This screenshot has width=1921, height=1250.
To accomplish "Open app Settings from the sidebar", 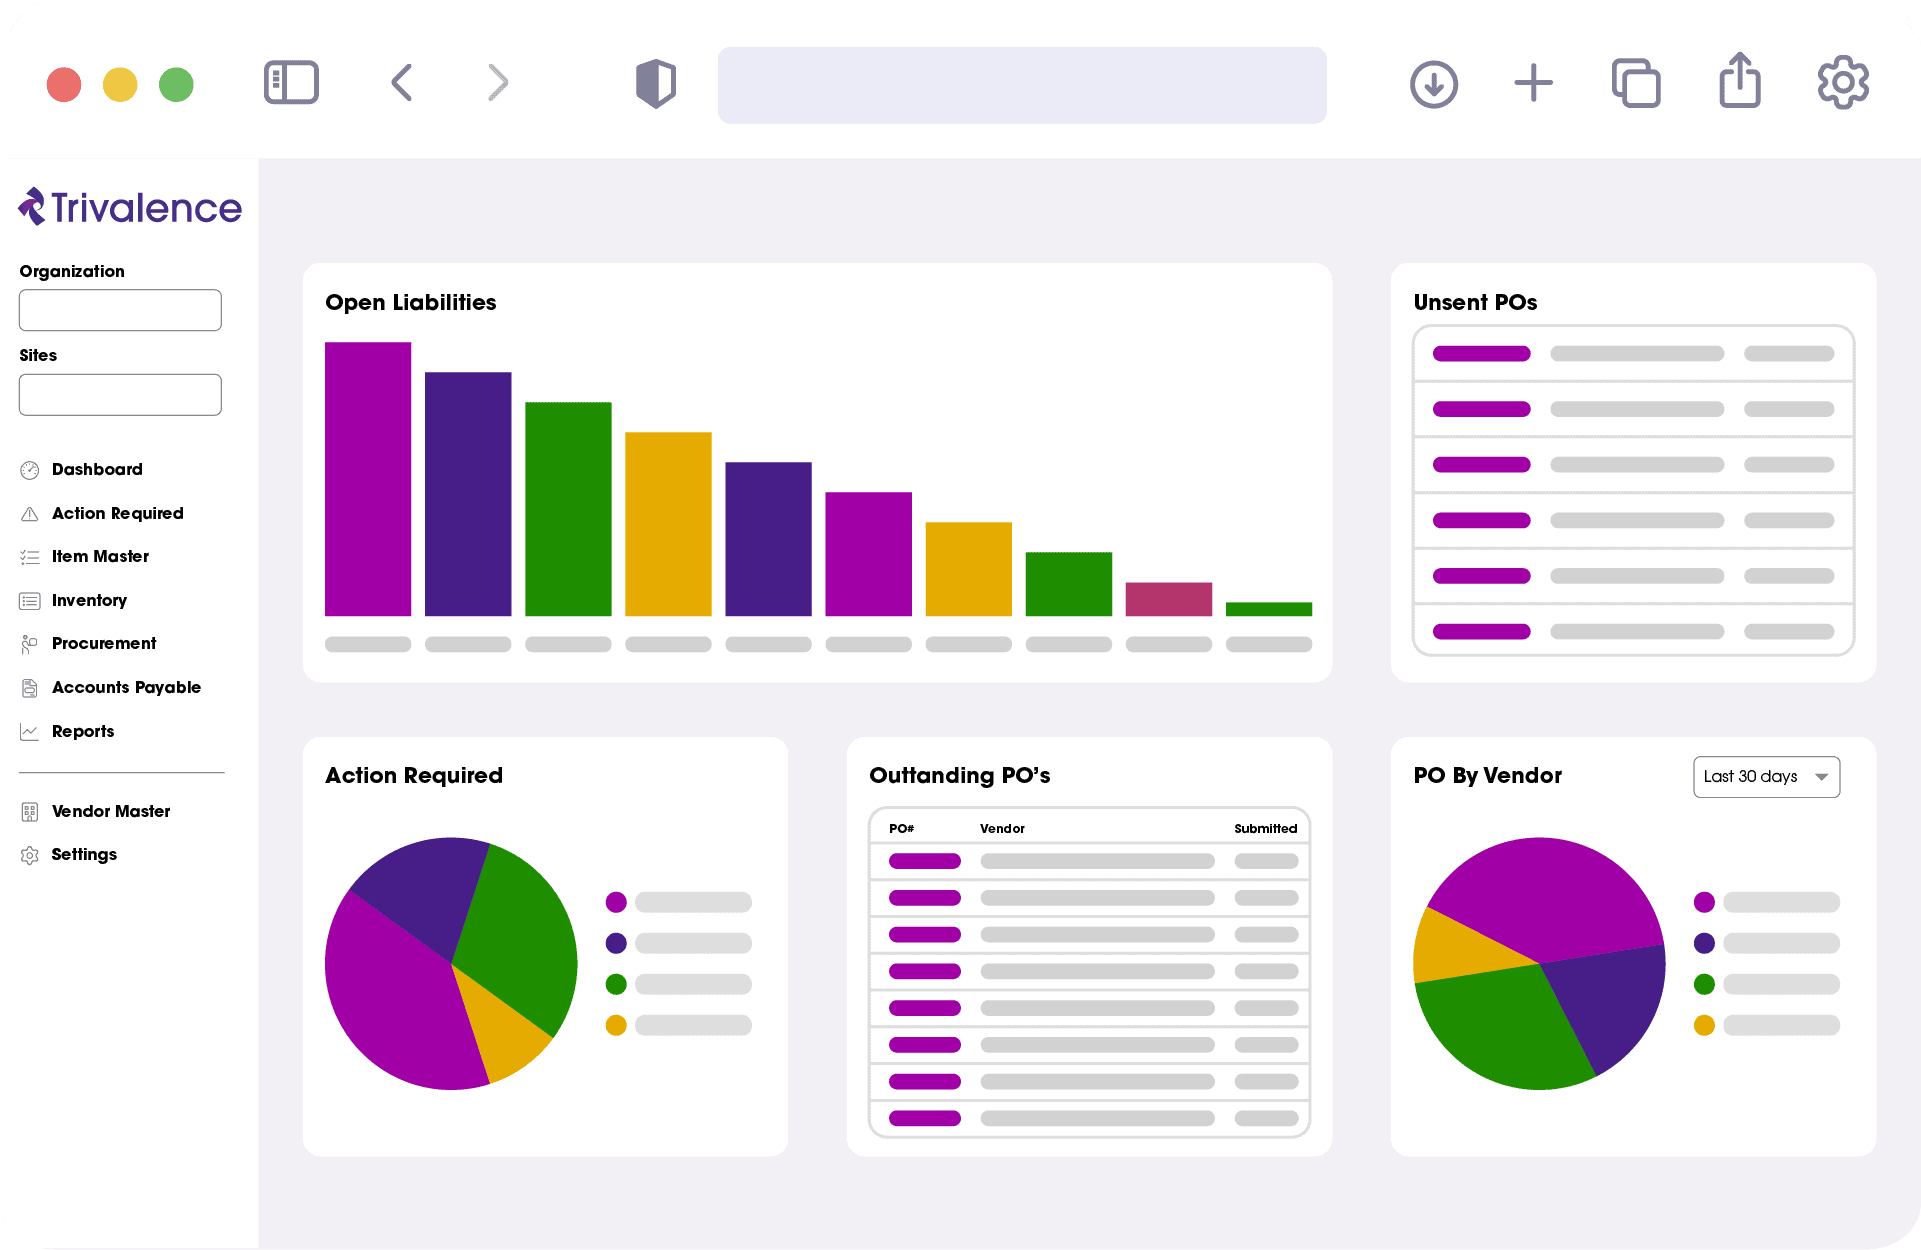I will click(84, 854).
